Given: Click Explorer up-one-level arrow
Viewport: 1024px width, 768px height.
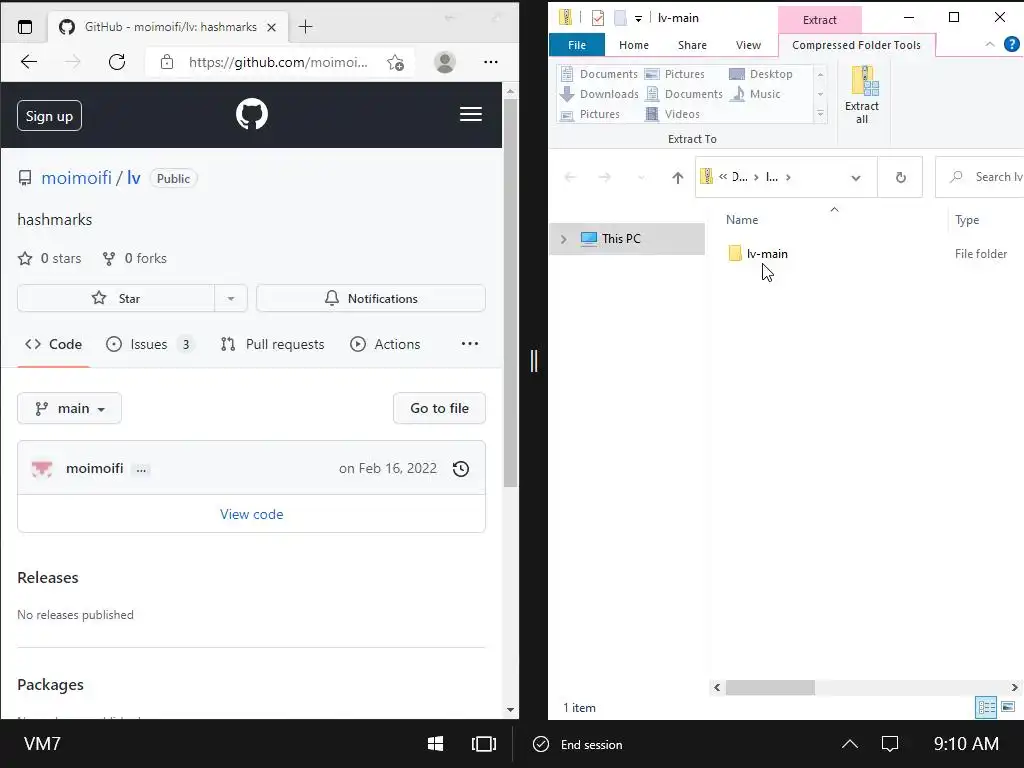Looking at the screenshot, I should 677,177.
